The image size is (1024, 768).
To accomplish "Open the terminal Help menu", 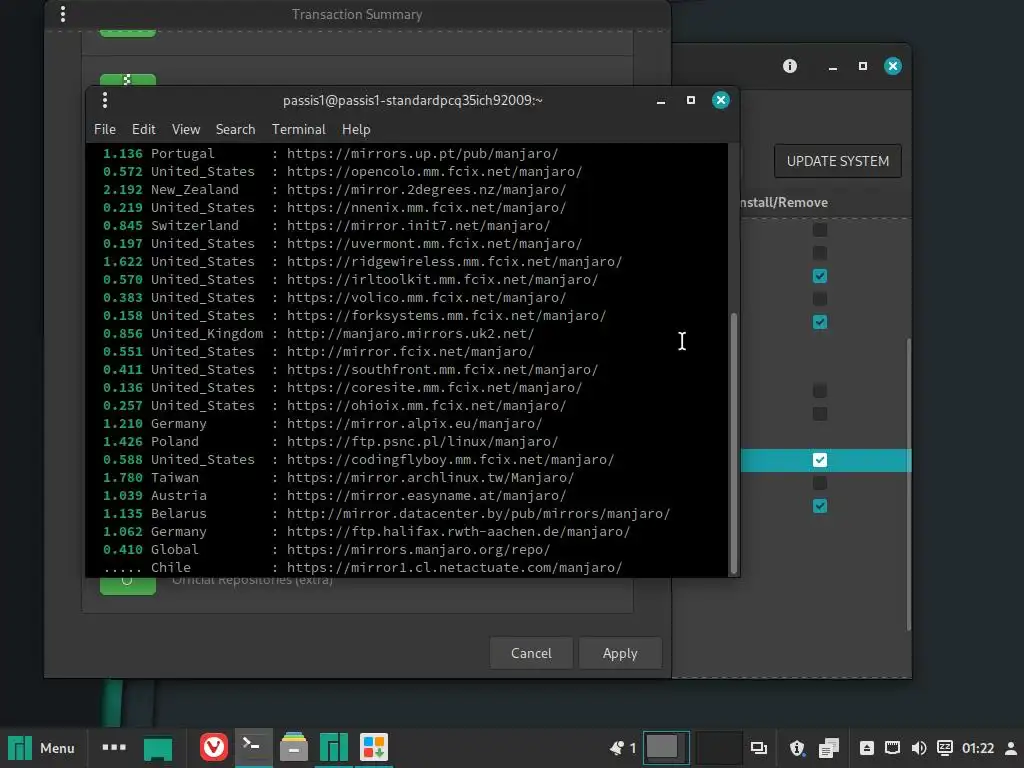I will pyautogui.click(x=356, y=129).
